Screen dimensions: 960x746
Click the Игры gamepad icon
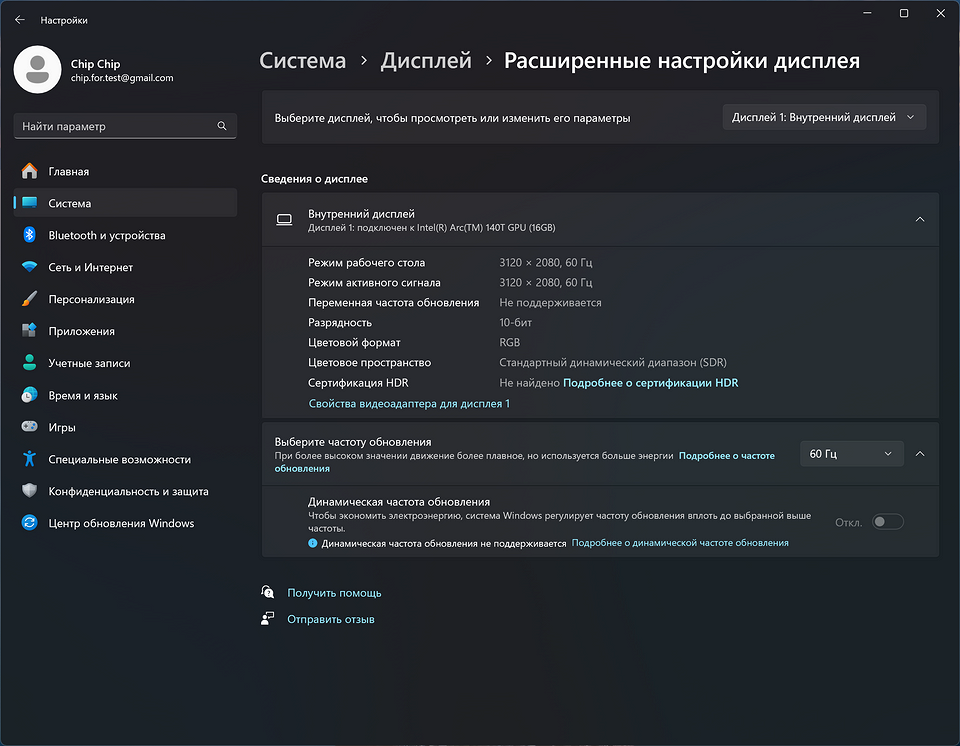(x=30, y=427)
